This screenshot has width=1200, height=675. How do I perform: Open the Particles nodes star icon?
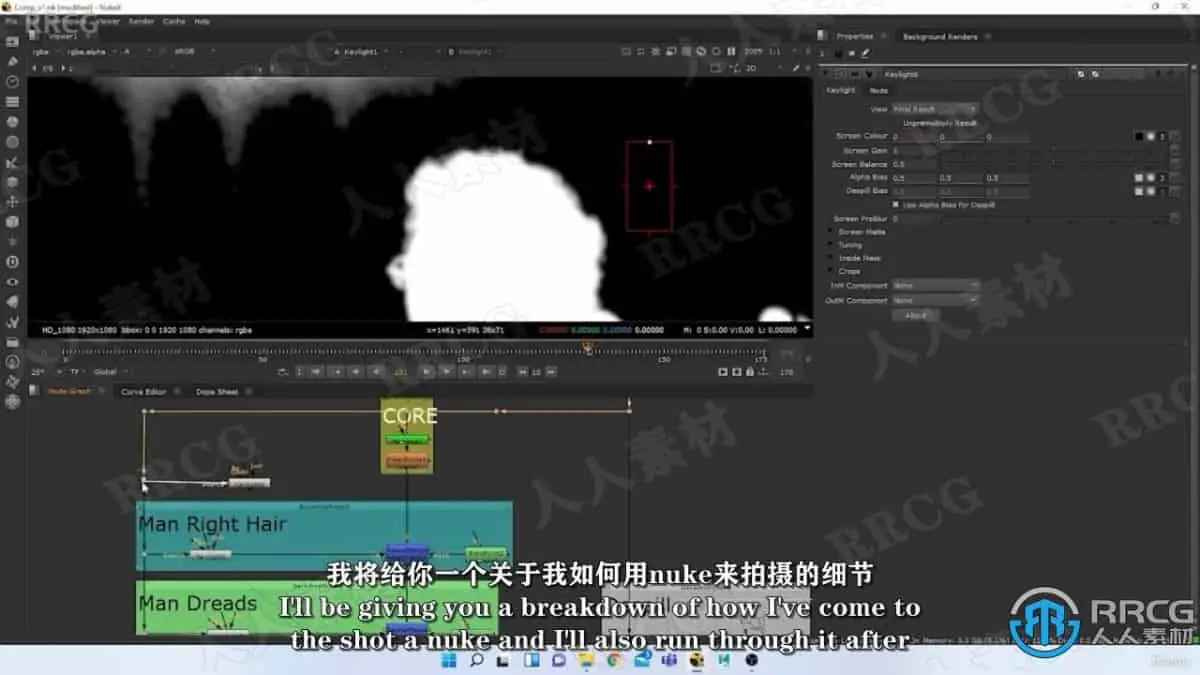13,242
